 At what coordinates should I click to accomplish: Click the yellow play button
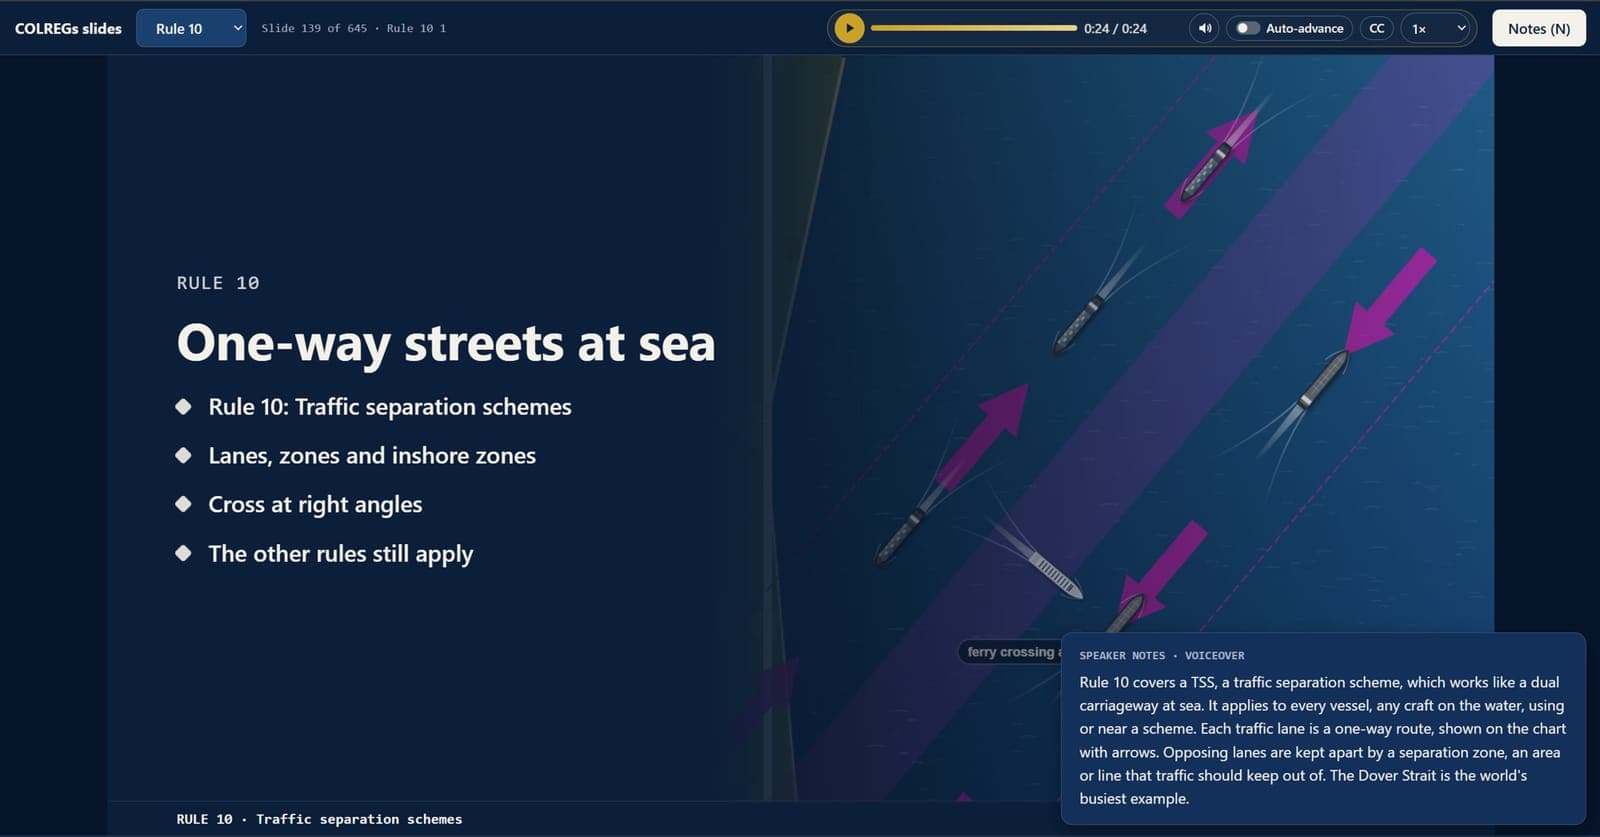849,28
